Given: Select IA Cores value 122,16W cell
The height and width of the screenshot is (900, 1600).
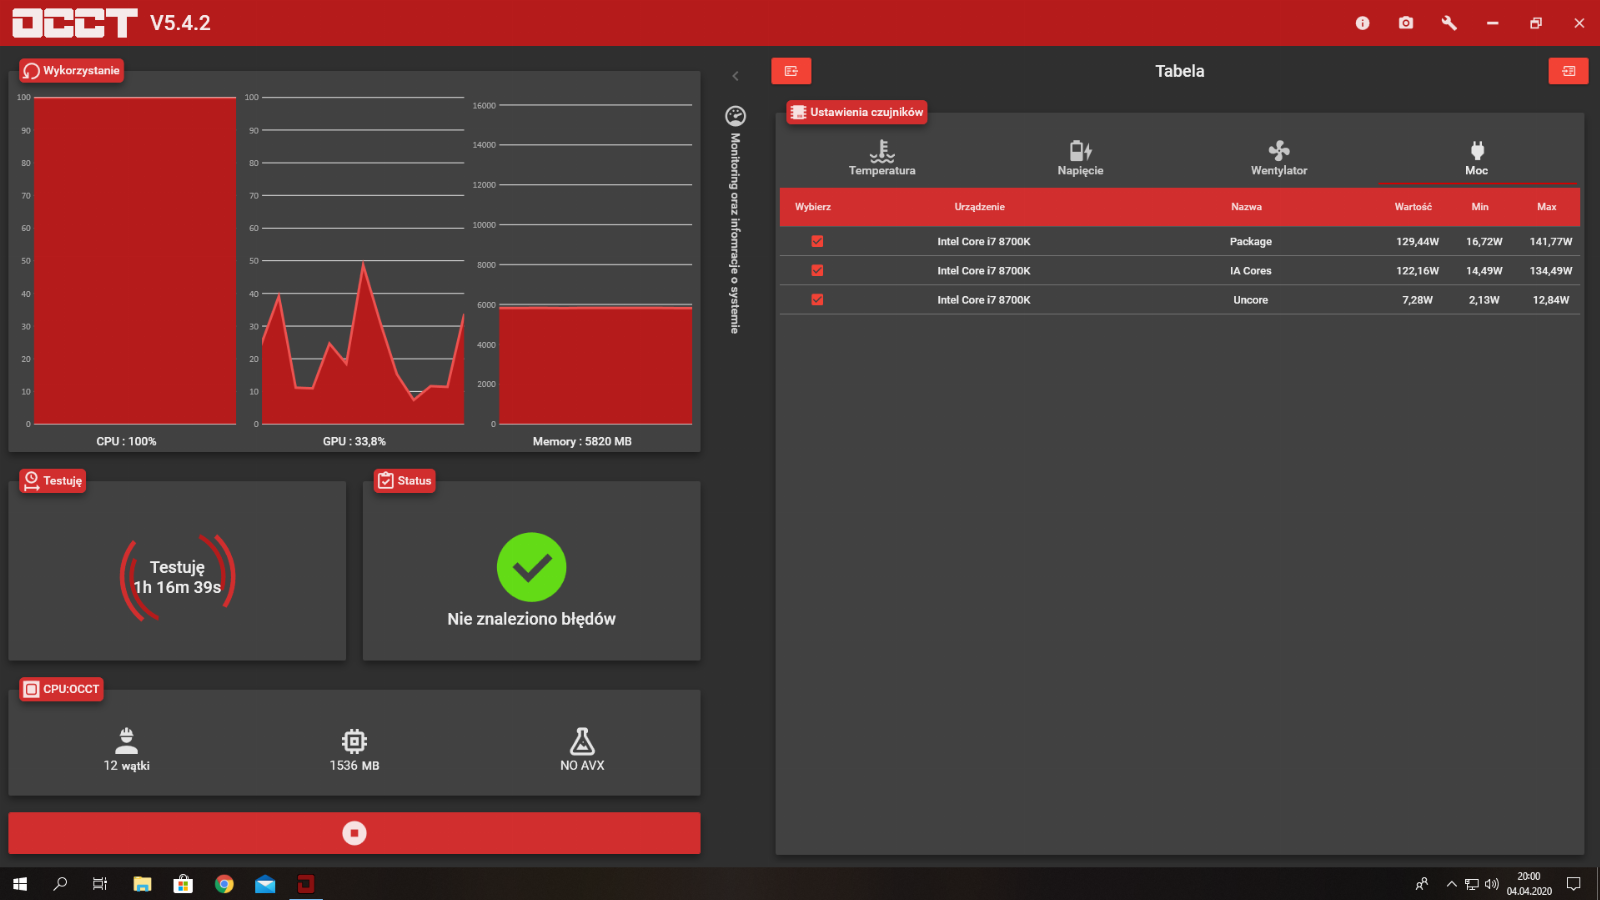Looking at the screenshot, I should coord(1417,270).
